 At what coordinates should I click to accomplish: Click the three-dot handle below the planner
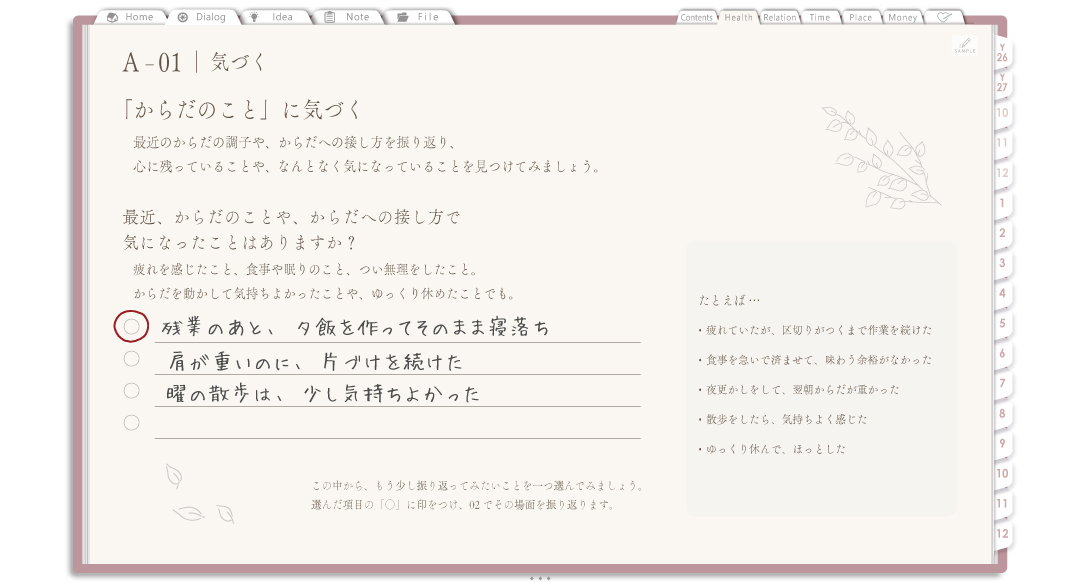[x=540, y=578]
